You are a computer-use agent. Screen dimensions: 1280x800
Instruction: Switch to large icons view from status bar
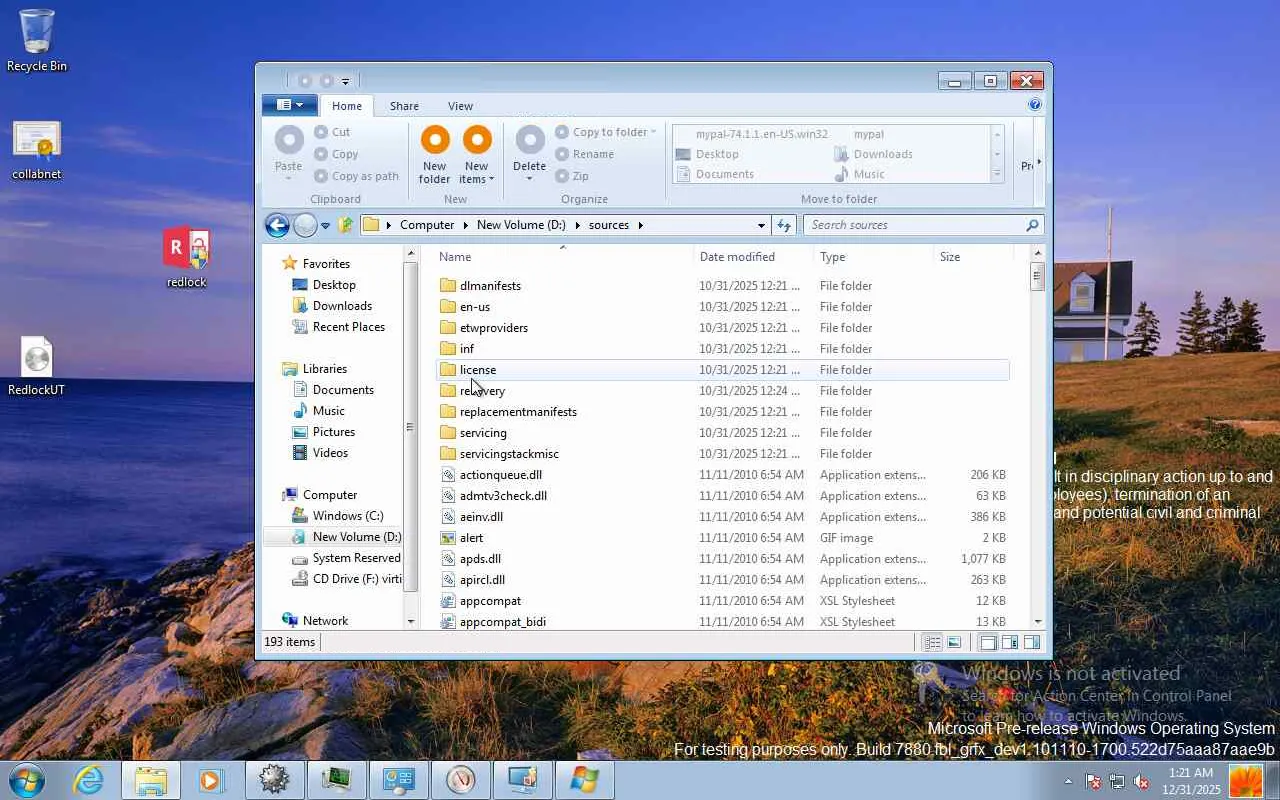point(954,643)
